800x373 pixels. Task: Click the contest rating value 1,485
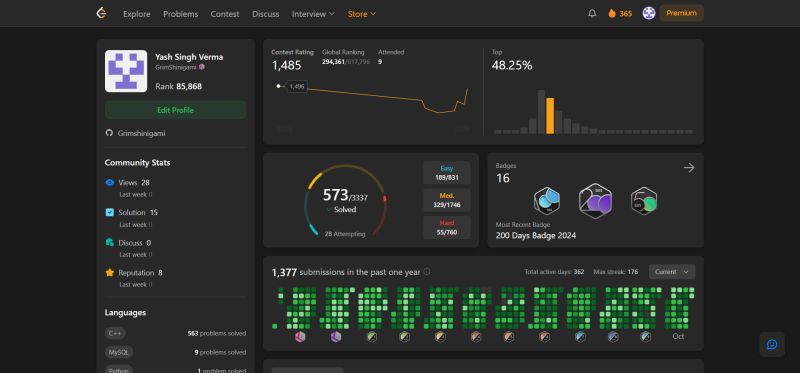coord(286,65)
